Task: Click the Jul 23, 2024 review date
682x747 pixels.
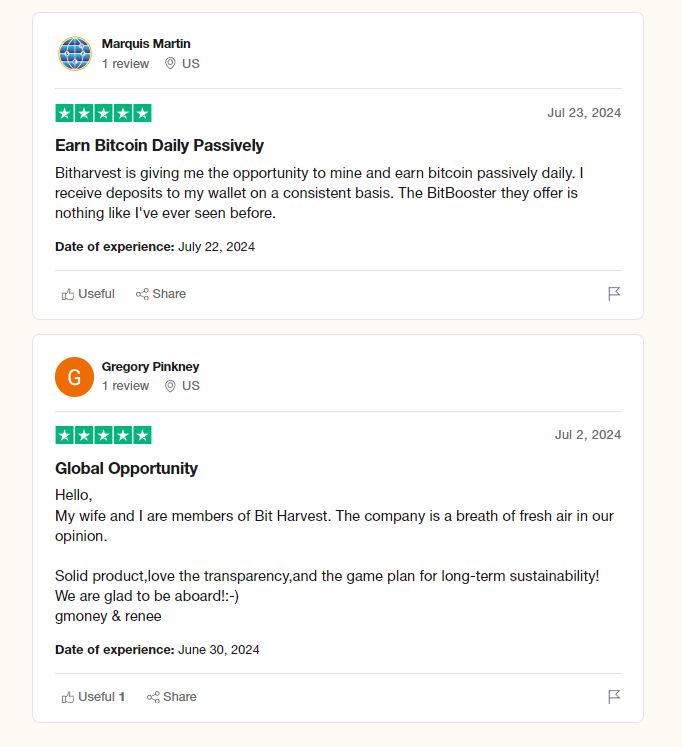Action: tap(584, 113)
